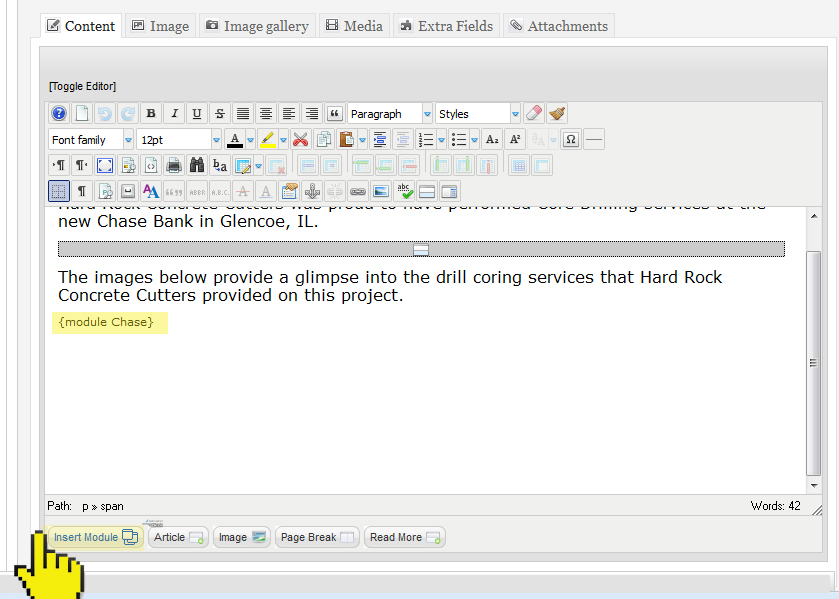This screenshot has height=599, width=839.
Task: Click the Insert Link chain icon
Action: point(358,191)
